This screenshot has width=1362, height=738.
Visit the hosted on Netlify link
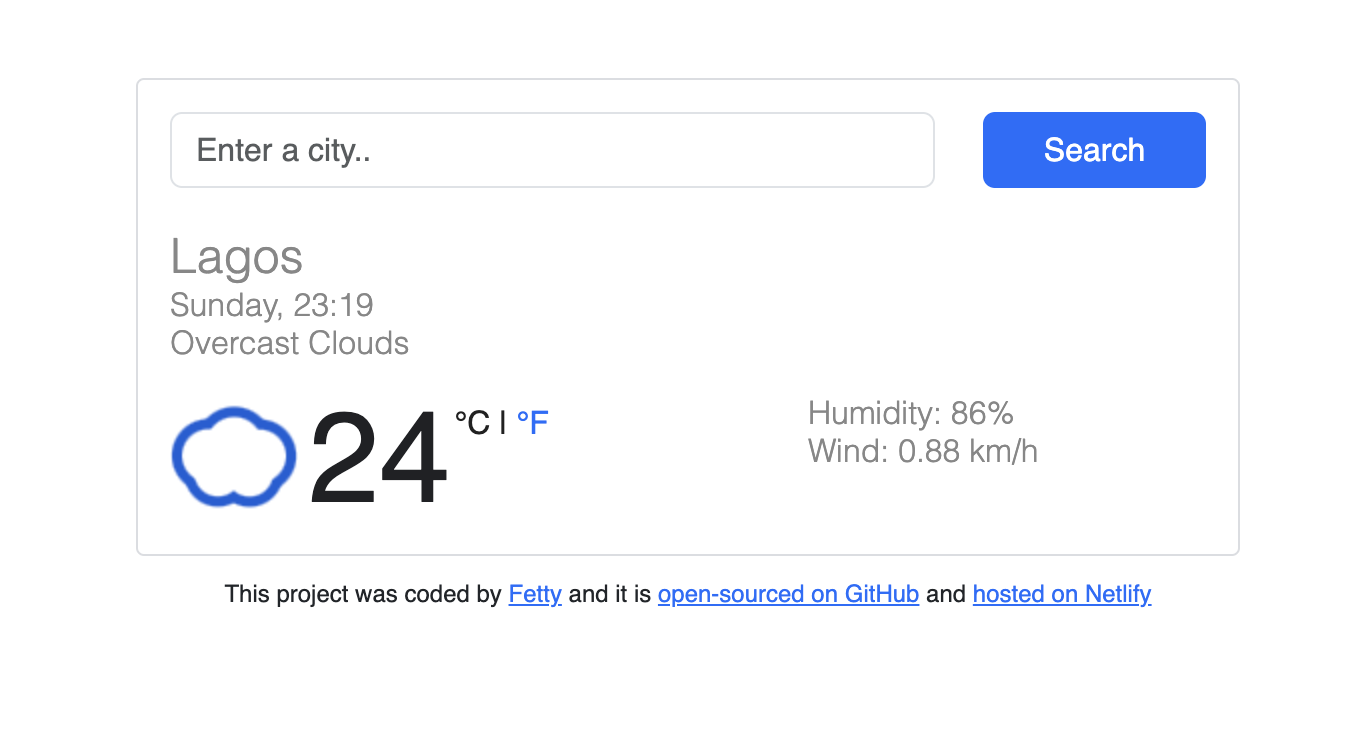[1062, 594]
